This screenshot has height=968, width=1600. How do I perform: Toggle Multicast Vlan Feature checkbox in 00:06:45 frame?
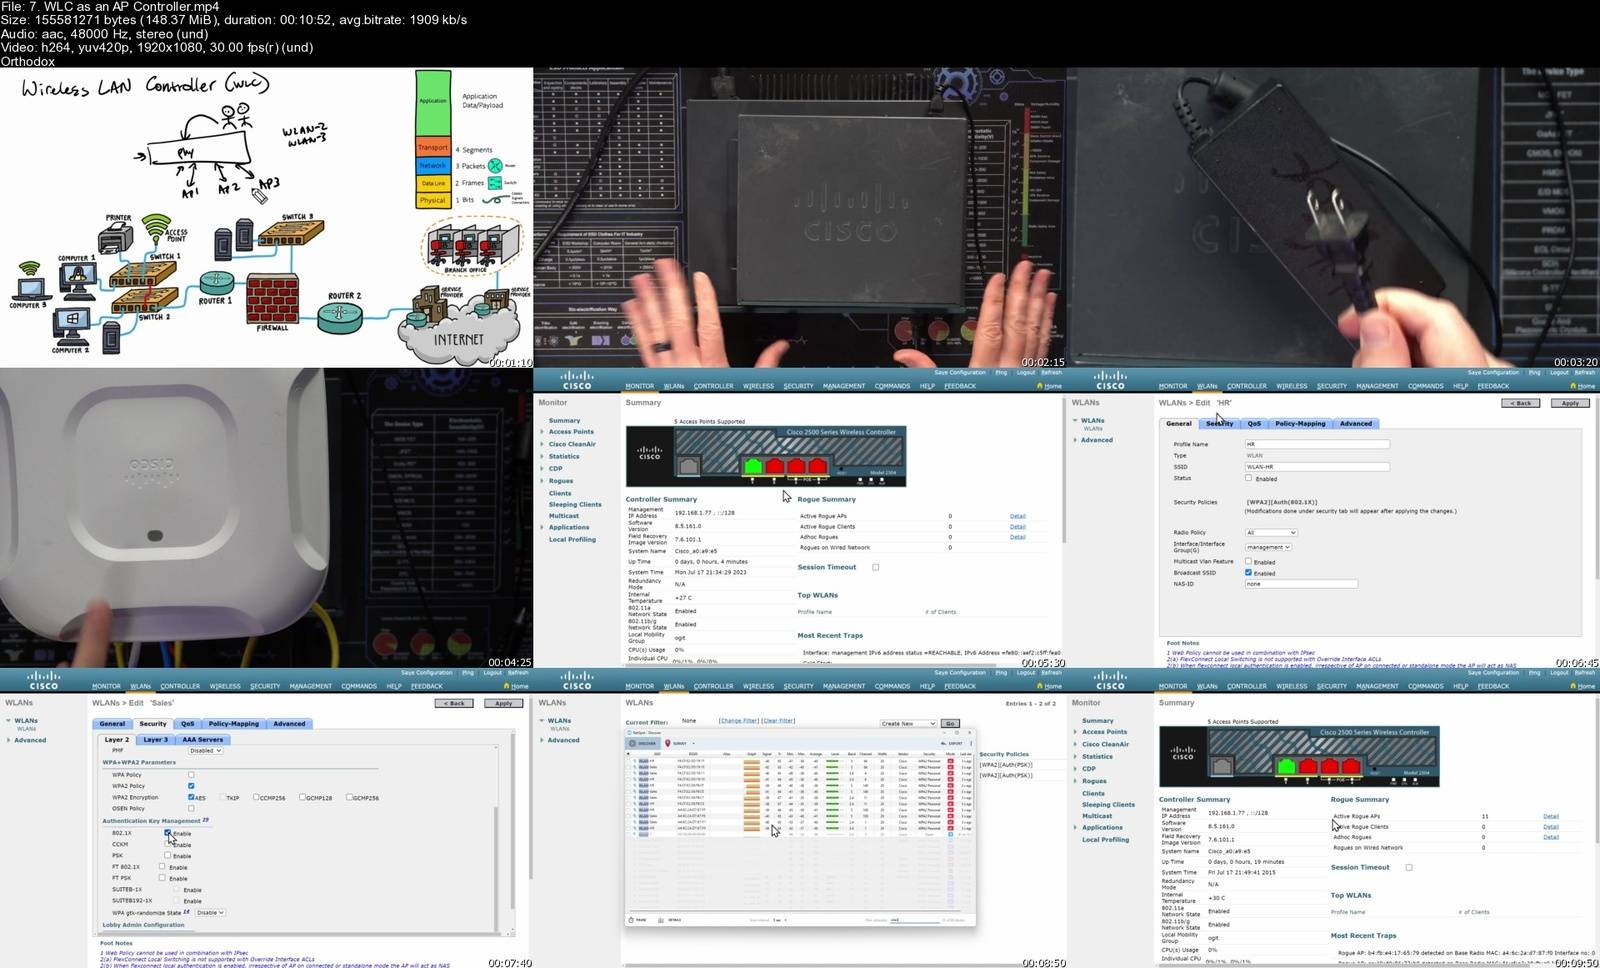1248,561
